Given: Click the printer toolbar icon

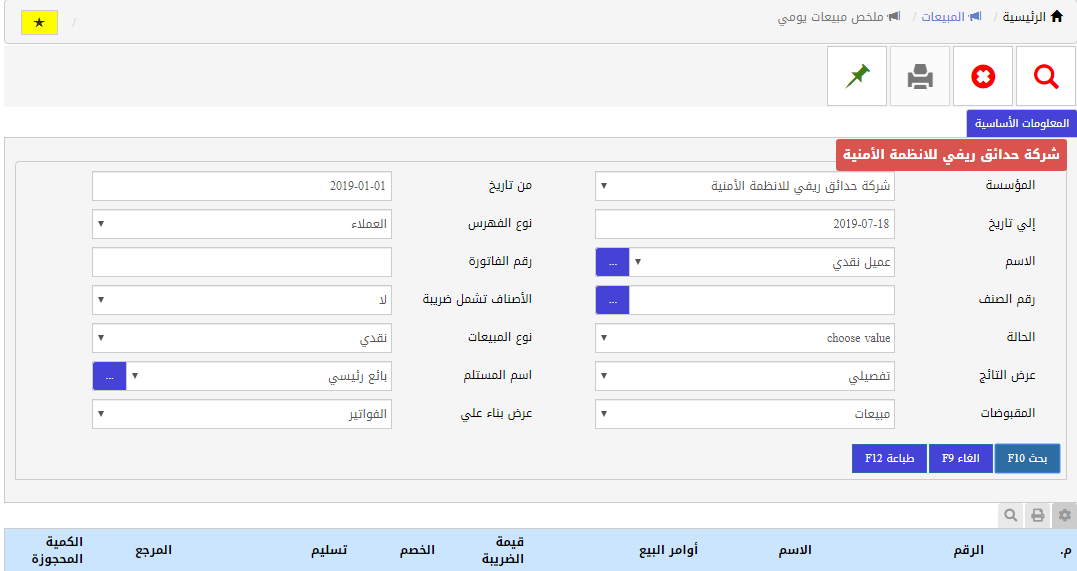Looking at the screenshot, I should (920, 76).
